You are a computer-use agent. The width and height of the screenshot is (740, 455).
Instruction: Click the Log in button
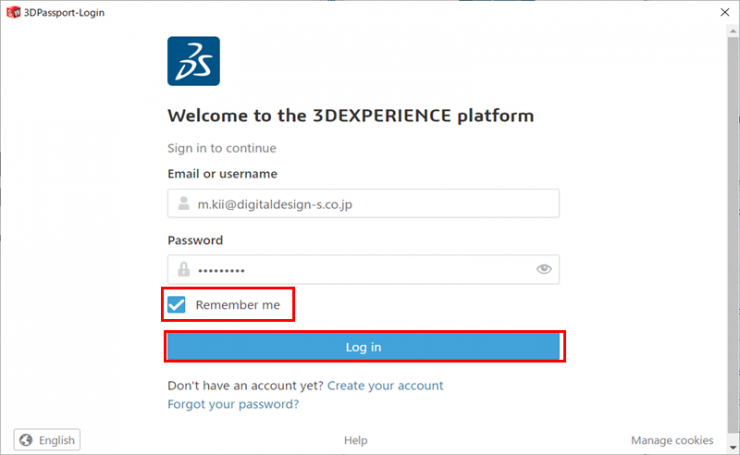[x=365, y=347]
